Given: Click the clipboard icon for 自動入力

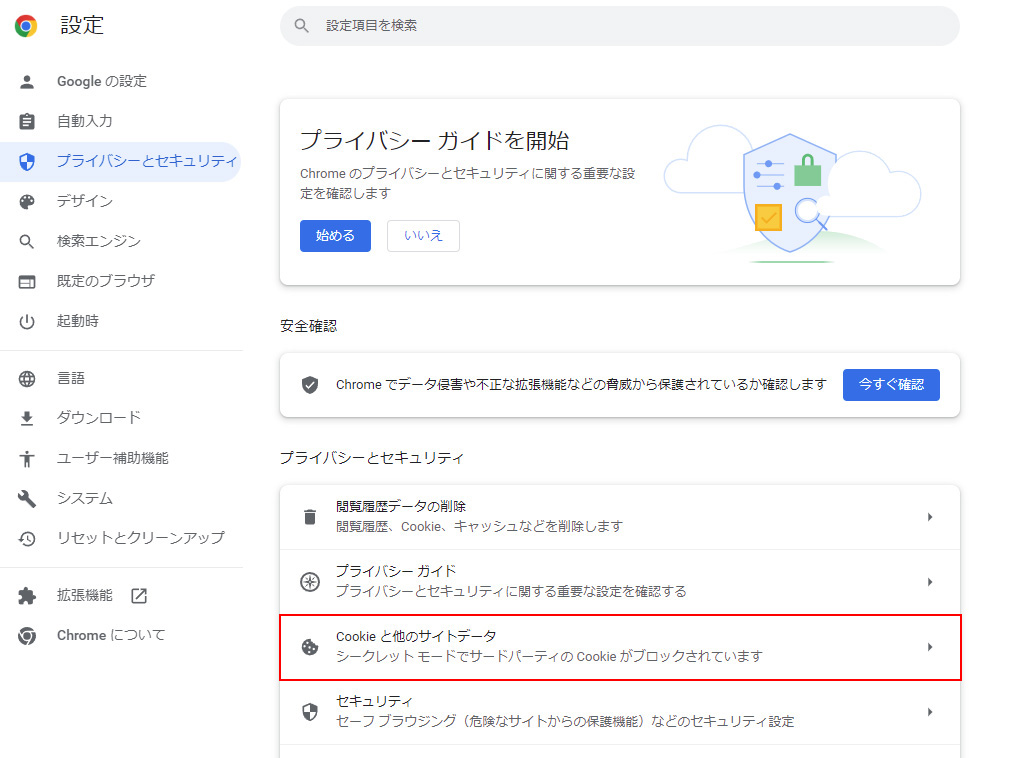Looking at the screenshot, I should 27,121.
